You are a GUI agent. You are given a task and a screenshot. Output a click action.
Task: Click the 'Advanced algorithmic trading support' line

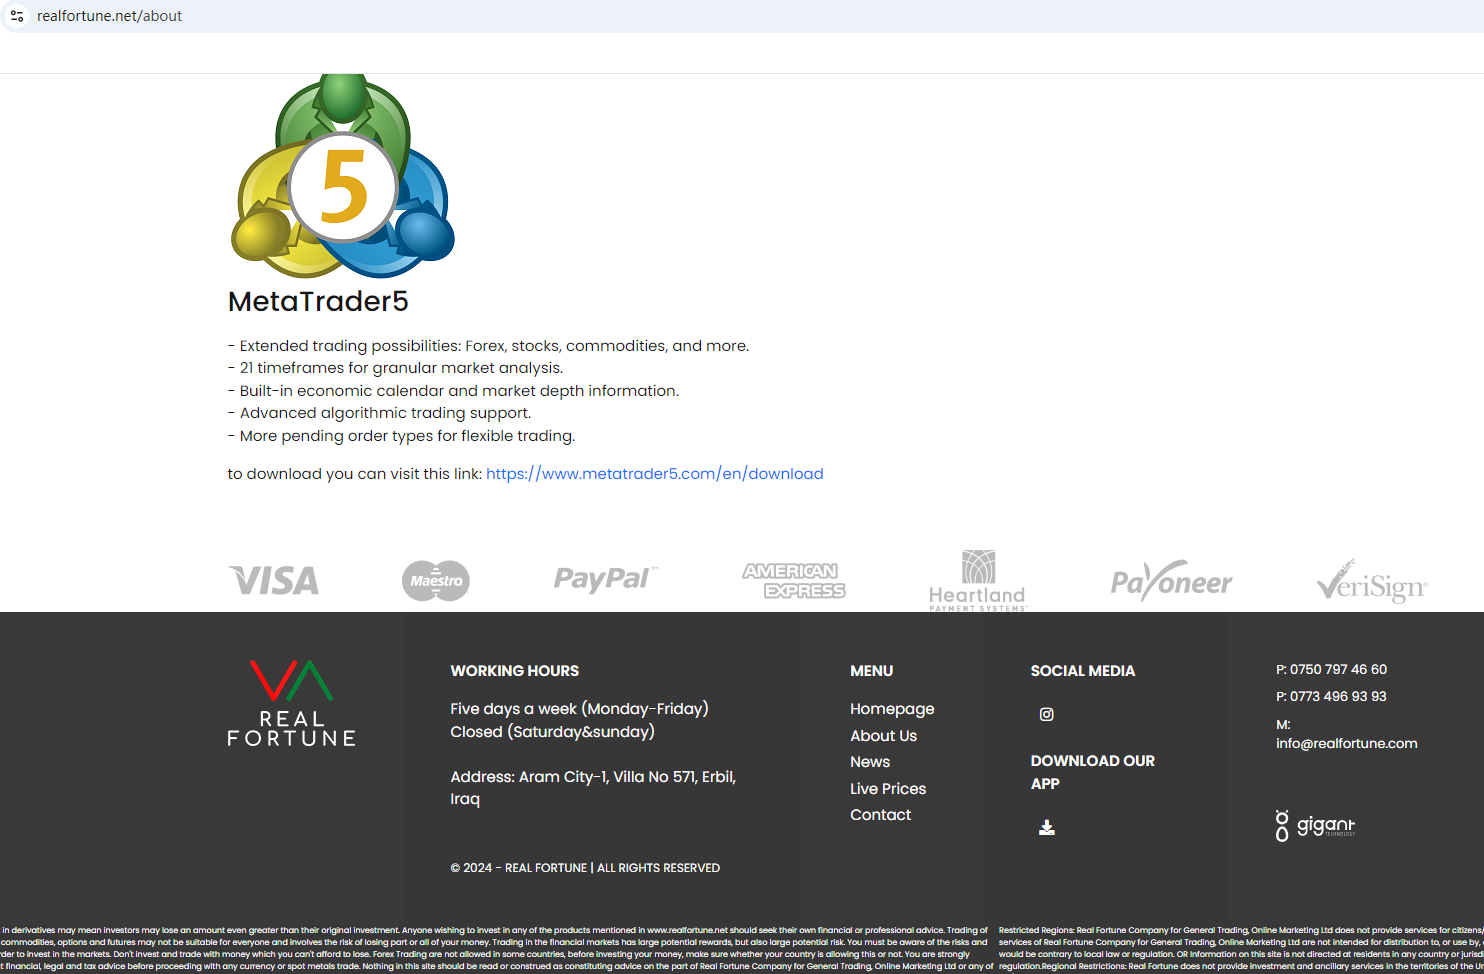coord(380,413)
